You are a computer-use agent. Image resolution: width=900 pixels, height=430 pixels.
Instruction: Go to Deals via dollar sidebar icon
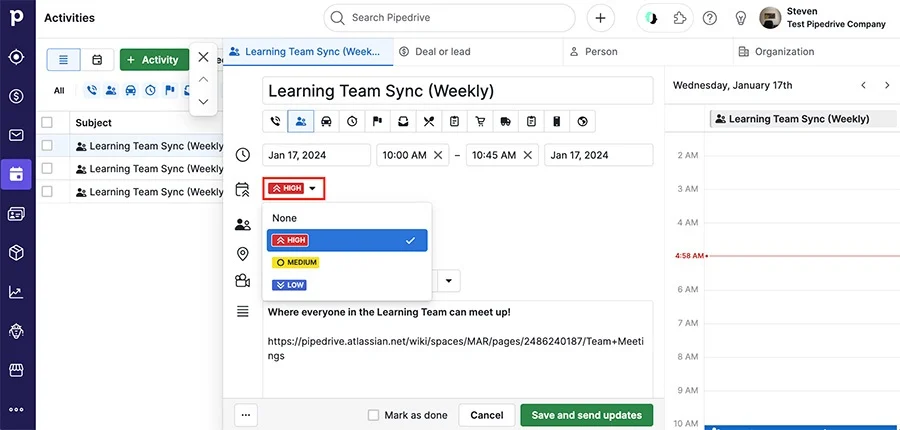(x=17, y=96)
